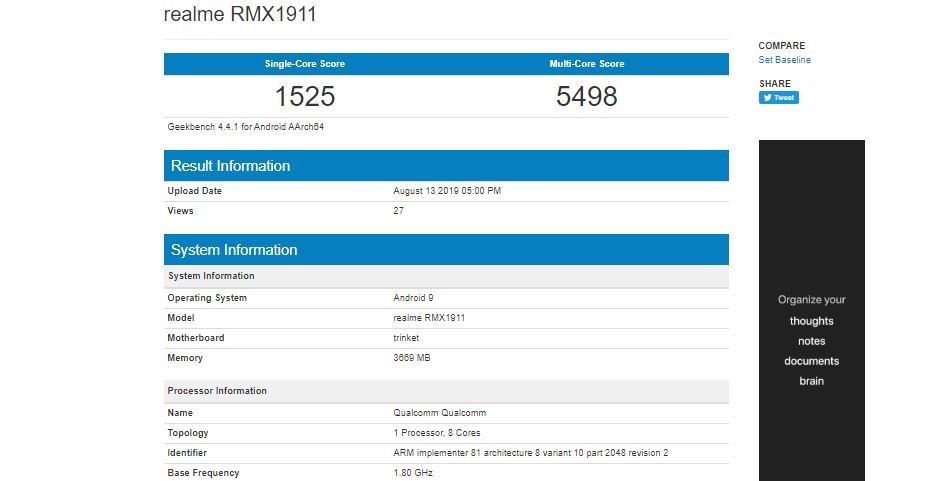The width and height of the screenshot is (950, 481).
Task: Click the Memory label
Action: pos(185,358)
